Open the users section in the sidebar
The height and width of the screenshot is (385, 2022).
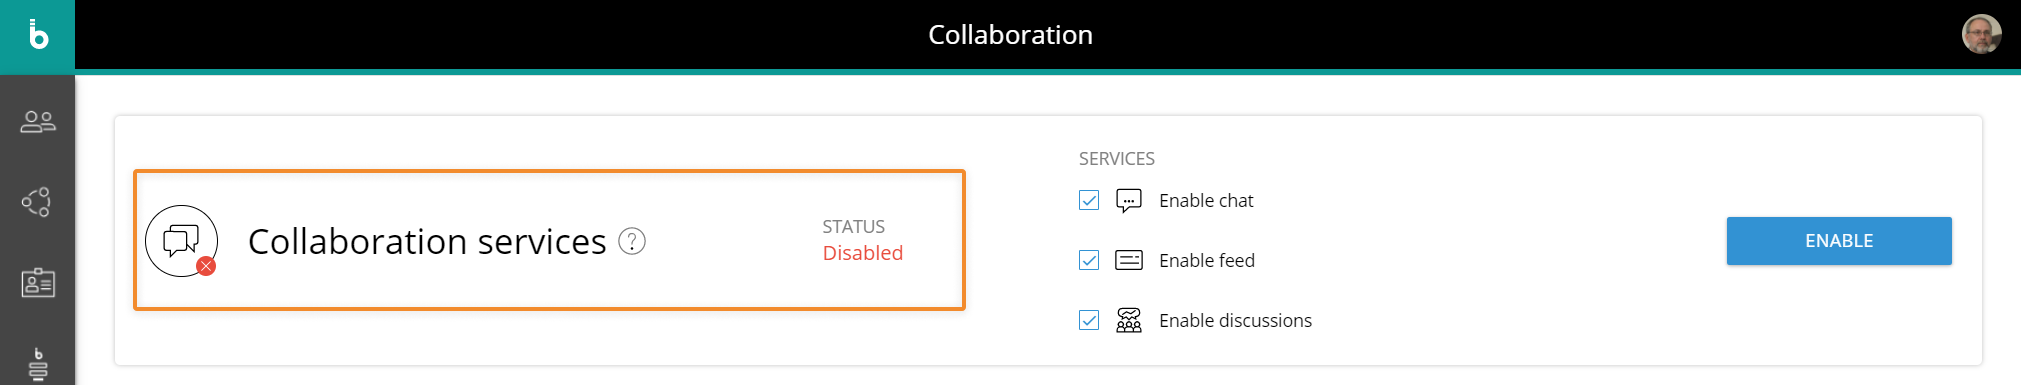click(38, 122)
